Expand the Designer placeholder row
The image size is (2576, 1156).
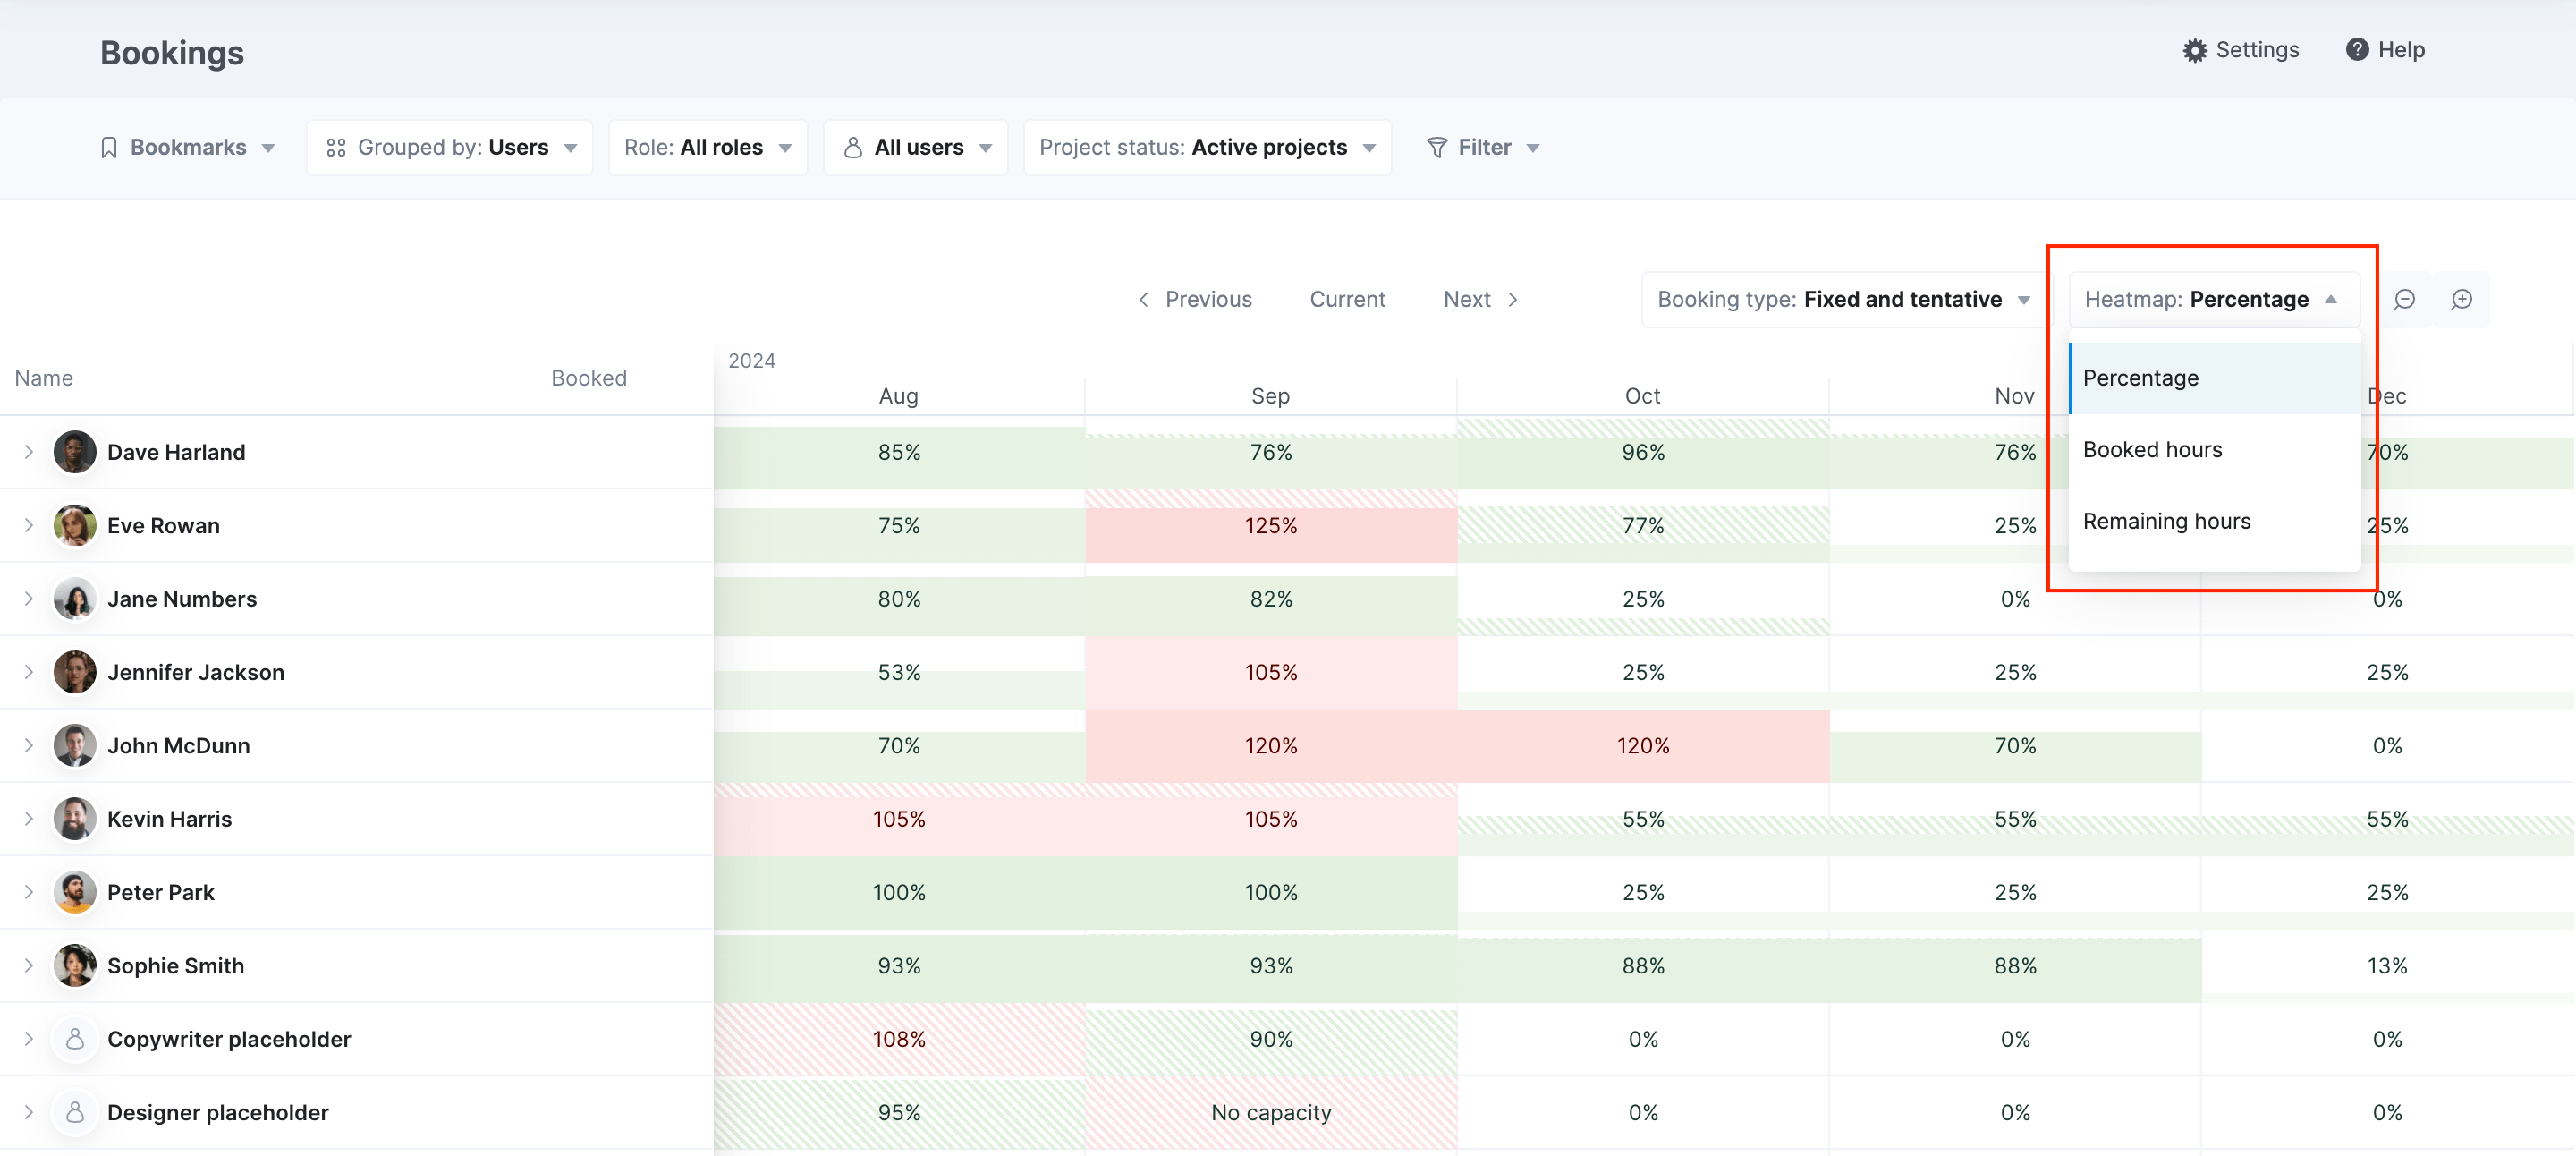(29, 1112)
